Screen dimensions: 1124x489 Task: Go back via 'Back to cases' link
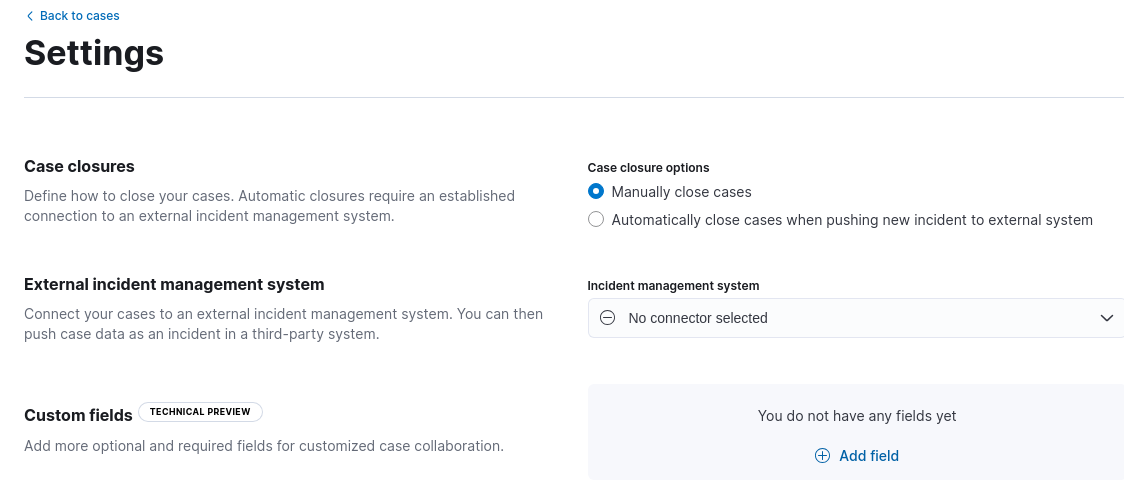tap(79, 16)
